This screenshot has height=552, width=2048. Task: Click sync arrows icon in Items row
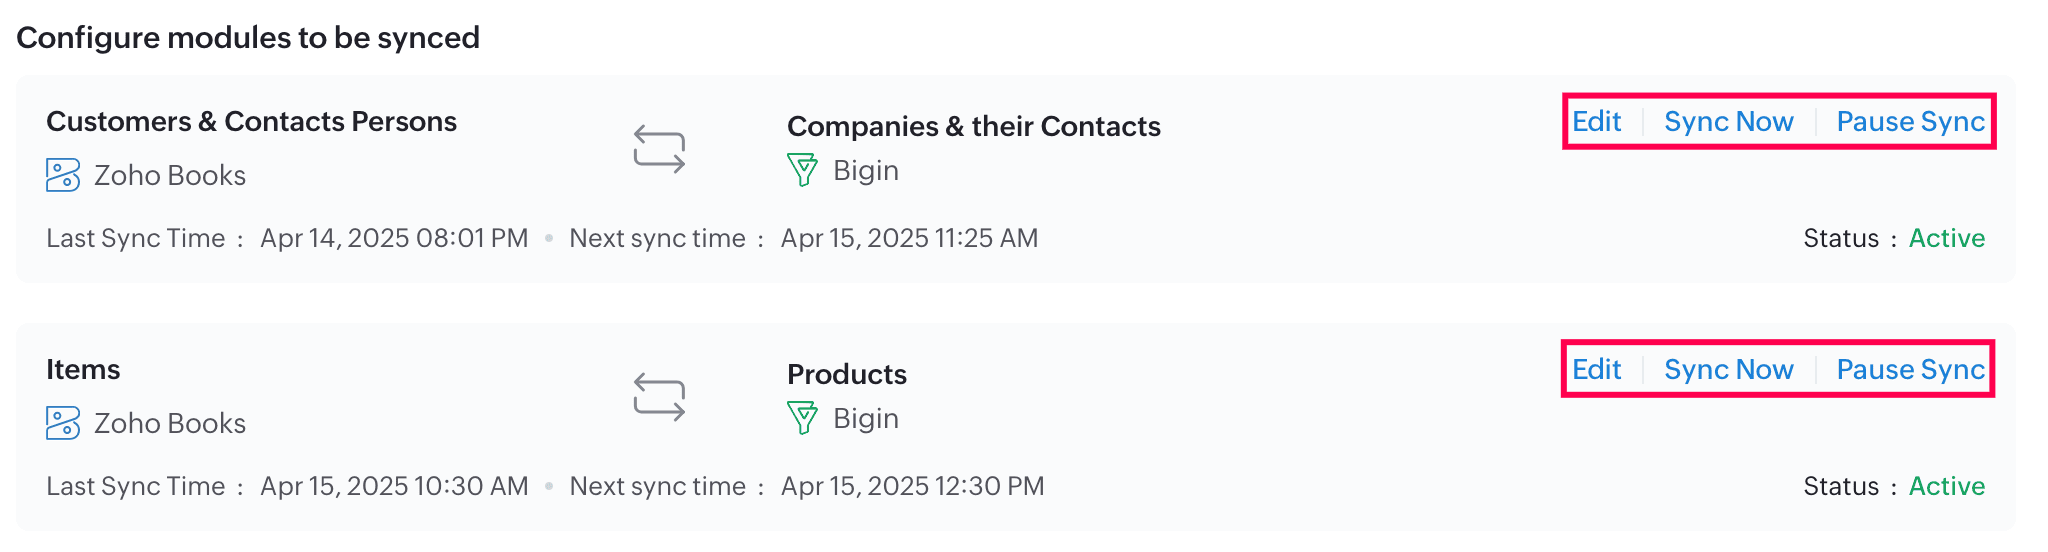(x=659, y=397)
